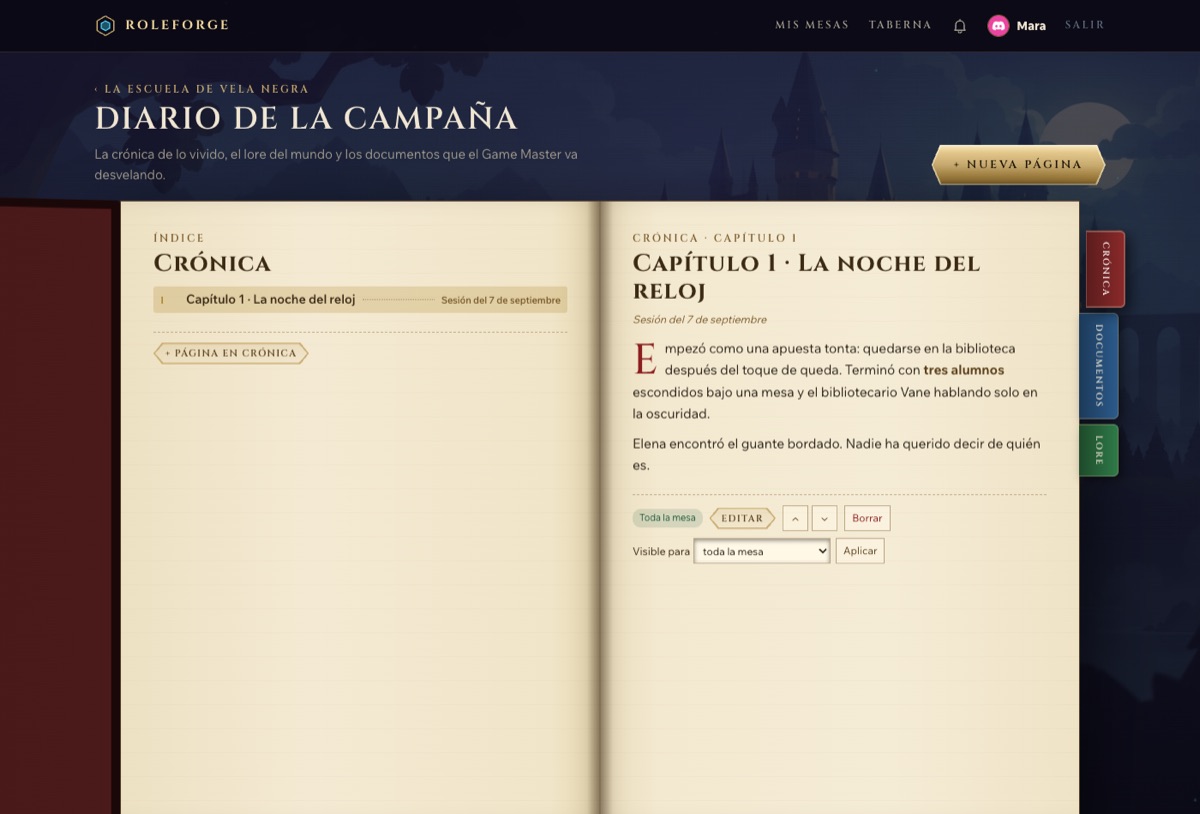Screen dimensions: 1200x814
Task: Click the RoleForge brand name
Action: coord(177,25)
